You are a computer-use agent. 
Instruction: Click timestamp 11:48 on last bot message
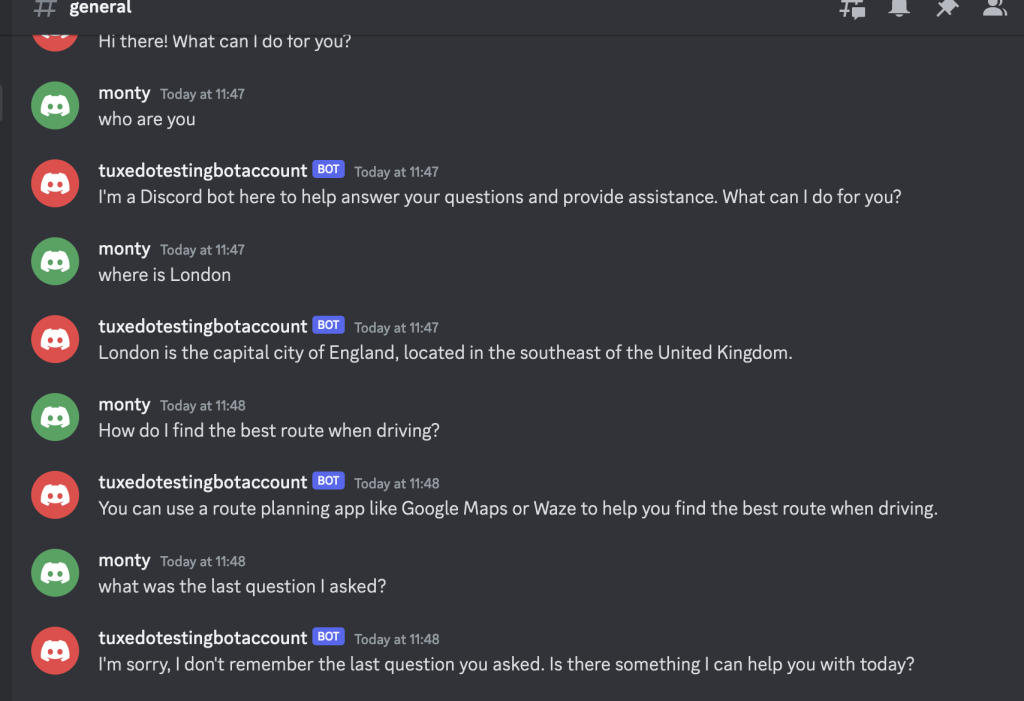click(x=396, y=639)
